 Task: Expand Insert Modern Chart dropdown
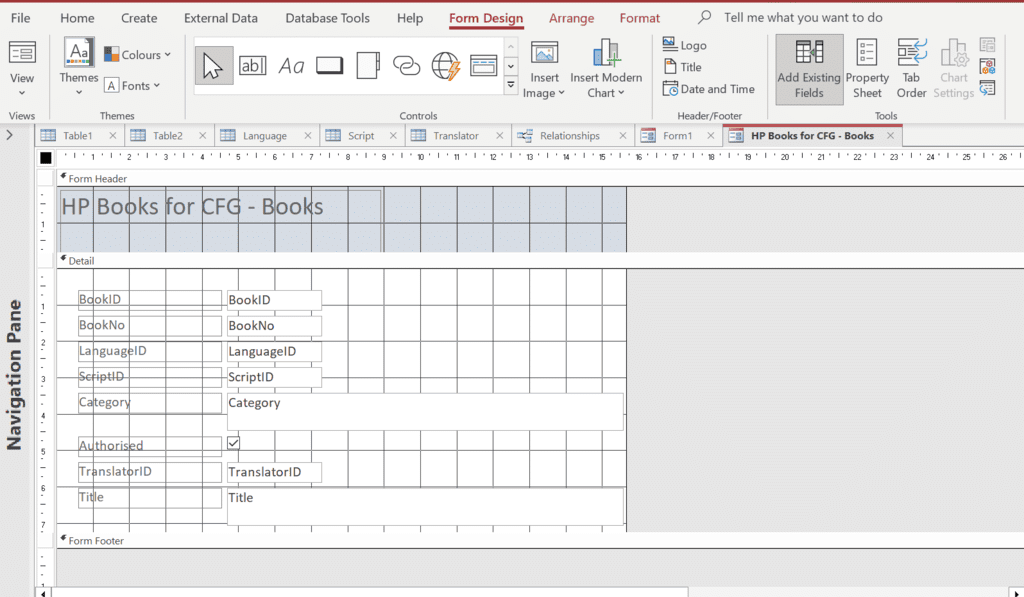click(x=621, y=93)
